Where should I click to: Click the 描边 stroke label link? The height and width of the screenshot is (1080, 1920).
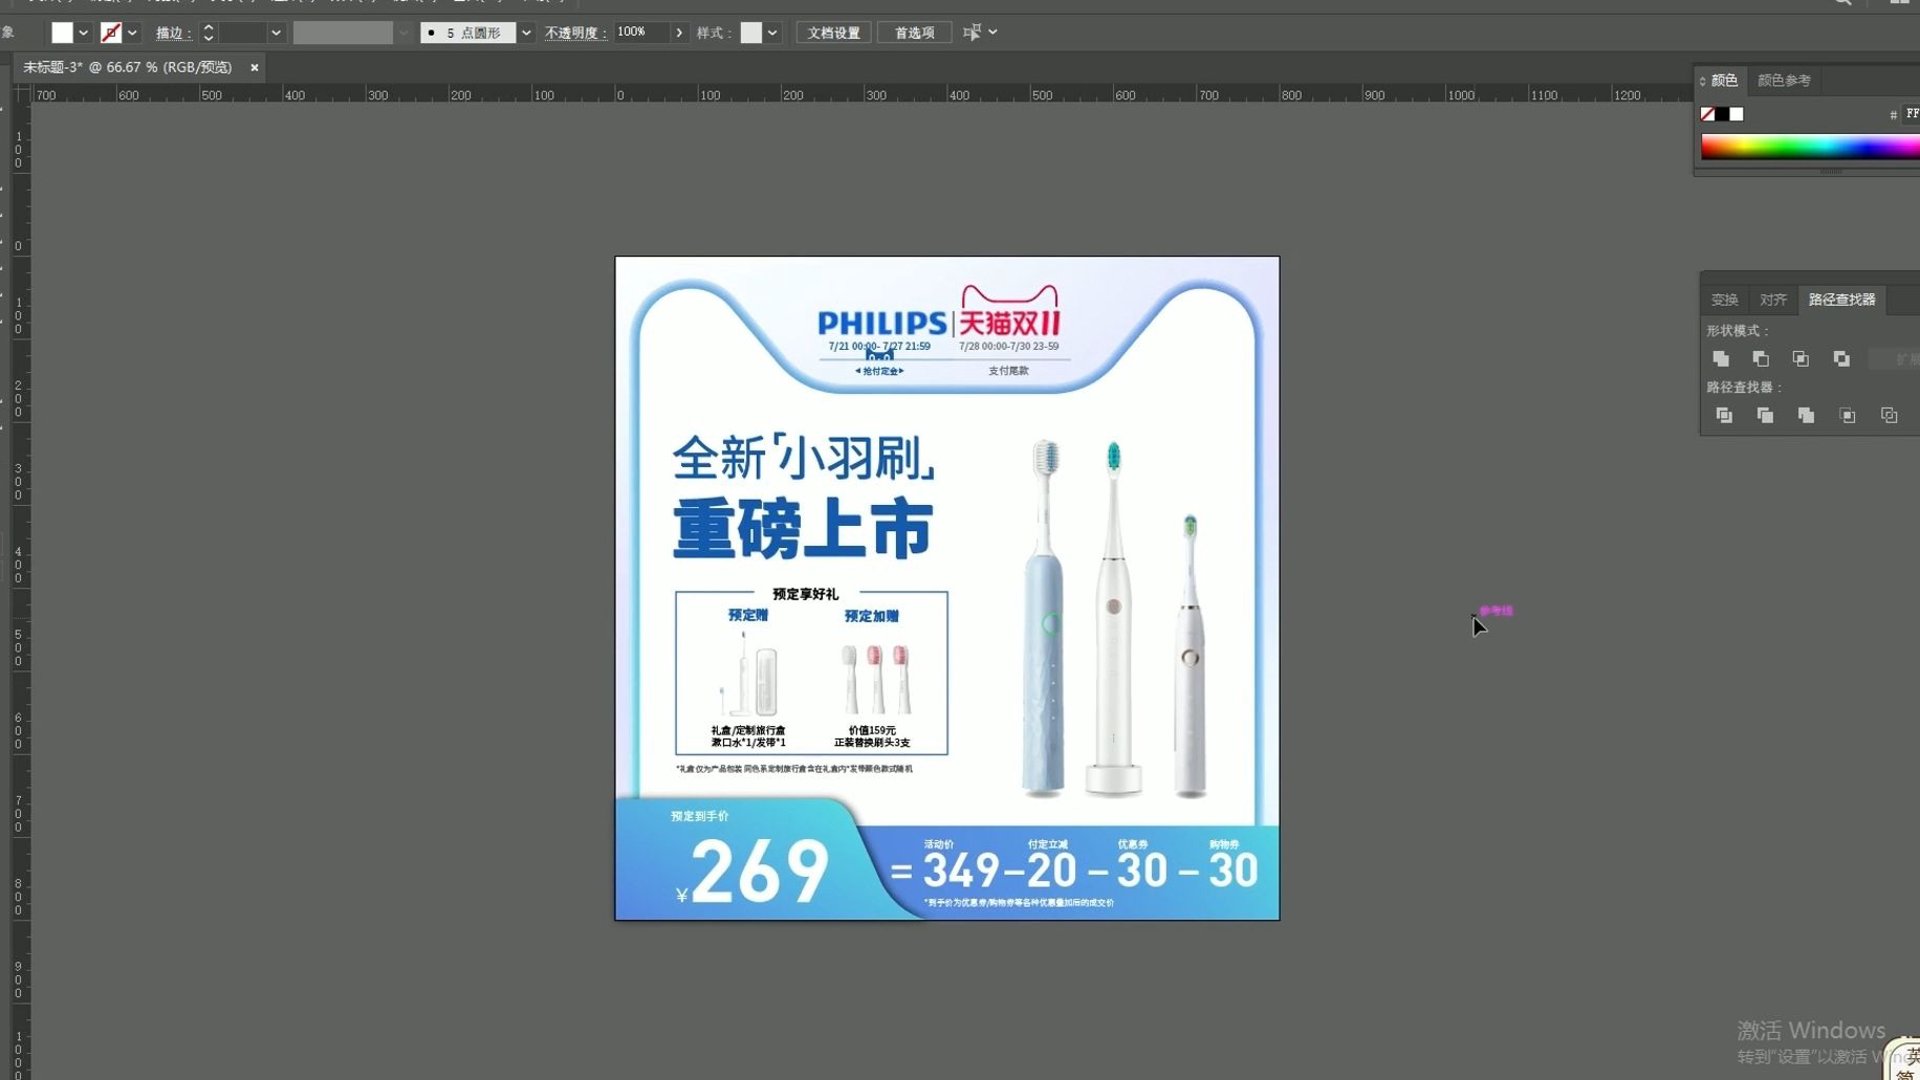click(173, 33)
